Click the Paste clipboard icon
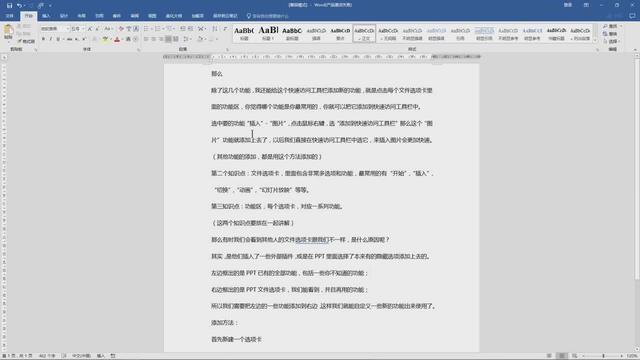Screen dimensions: 640x360 (x=8, y=31)
